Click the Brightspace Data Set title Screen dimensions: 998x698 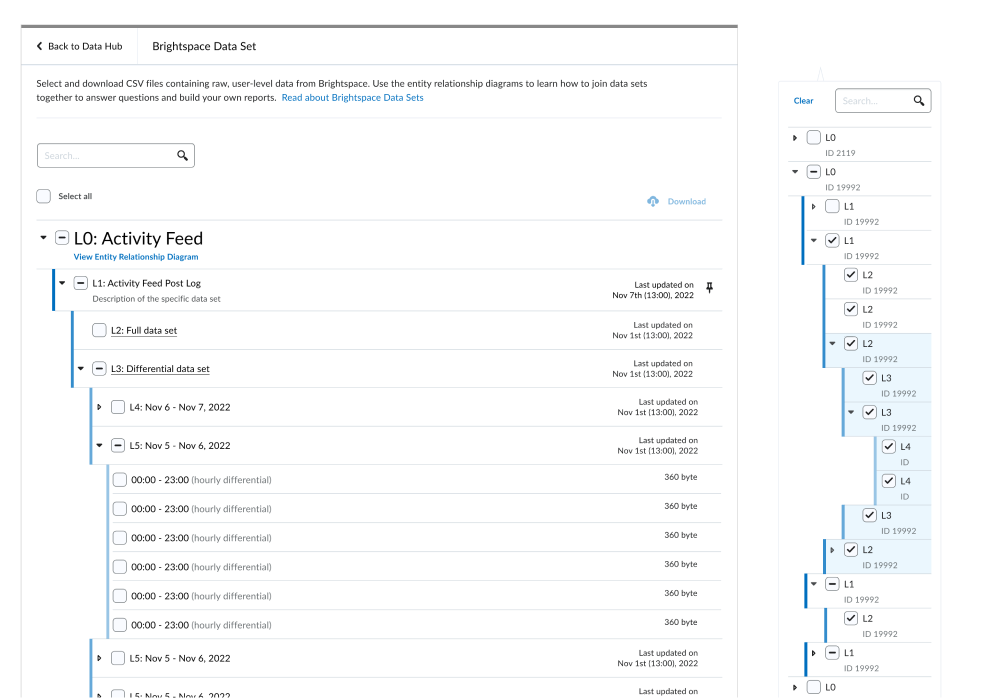click(x=204, y=46)
